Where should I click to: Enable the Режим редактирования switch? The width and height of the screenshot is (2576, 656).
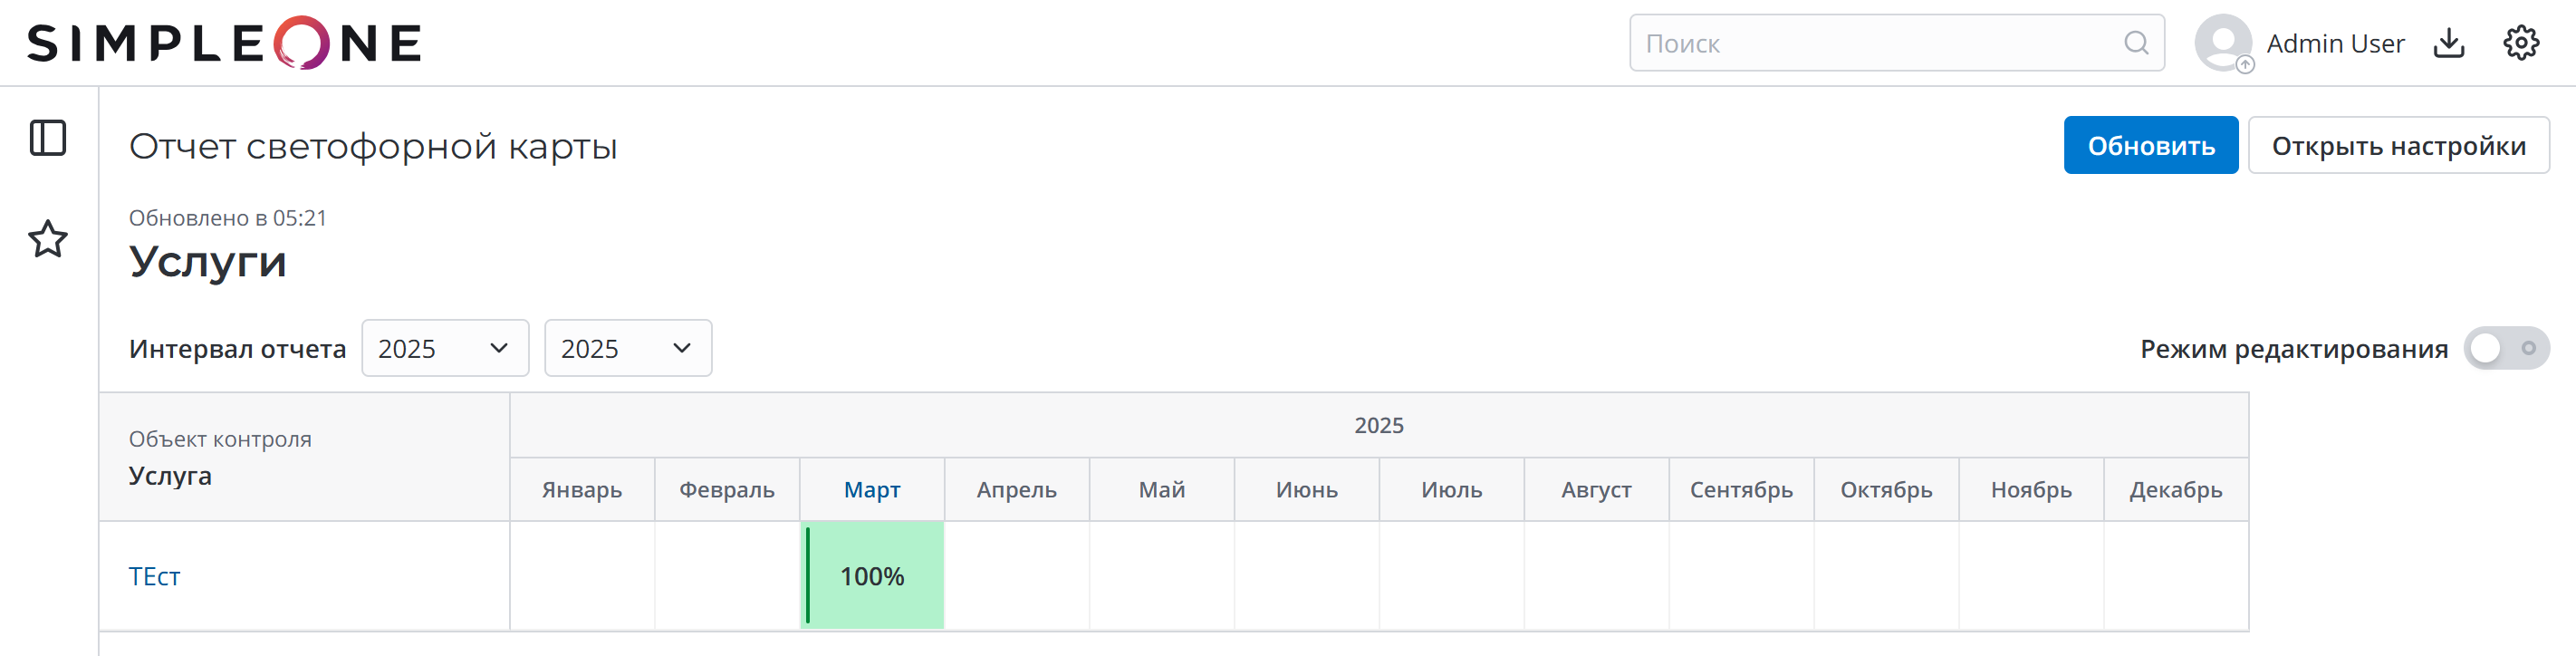(x=2505, y=349)
